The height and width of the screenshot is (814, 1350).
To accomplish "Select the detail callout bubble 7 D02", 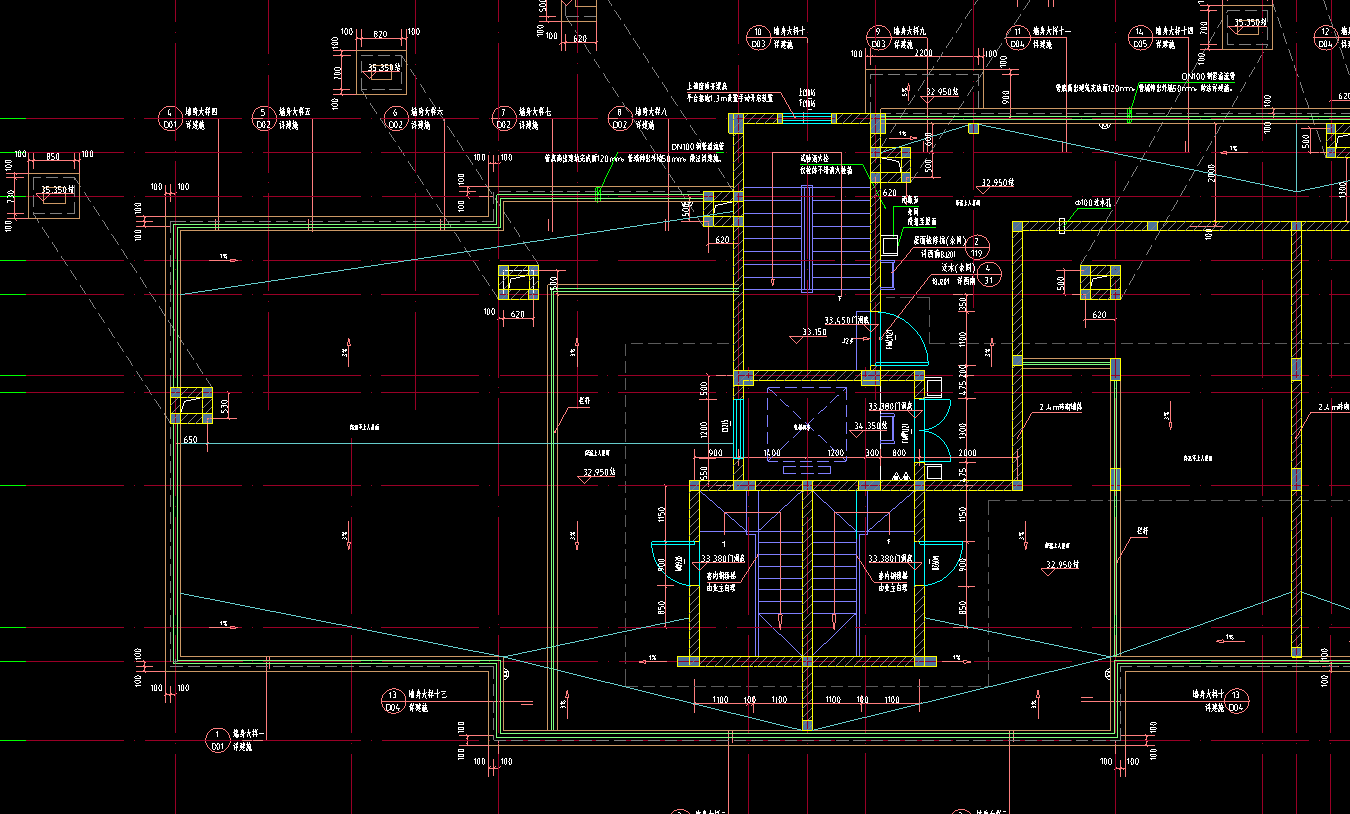I will point(504,119).
